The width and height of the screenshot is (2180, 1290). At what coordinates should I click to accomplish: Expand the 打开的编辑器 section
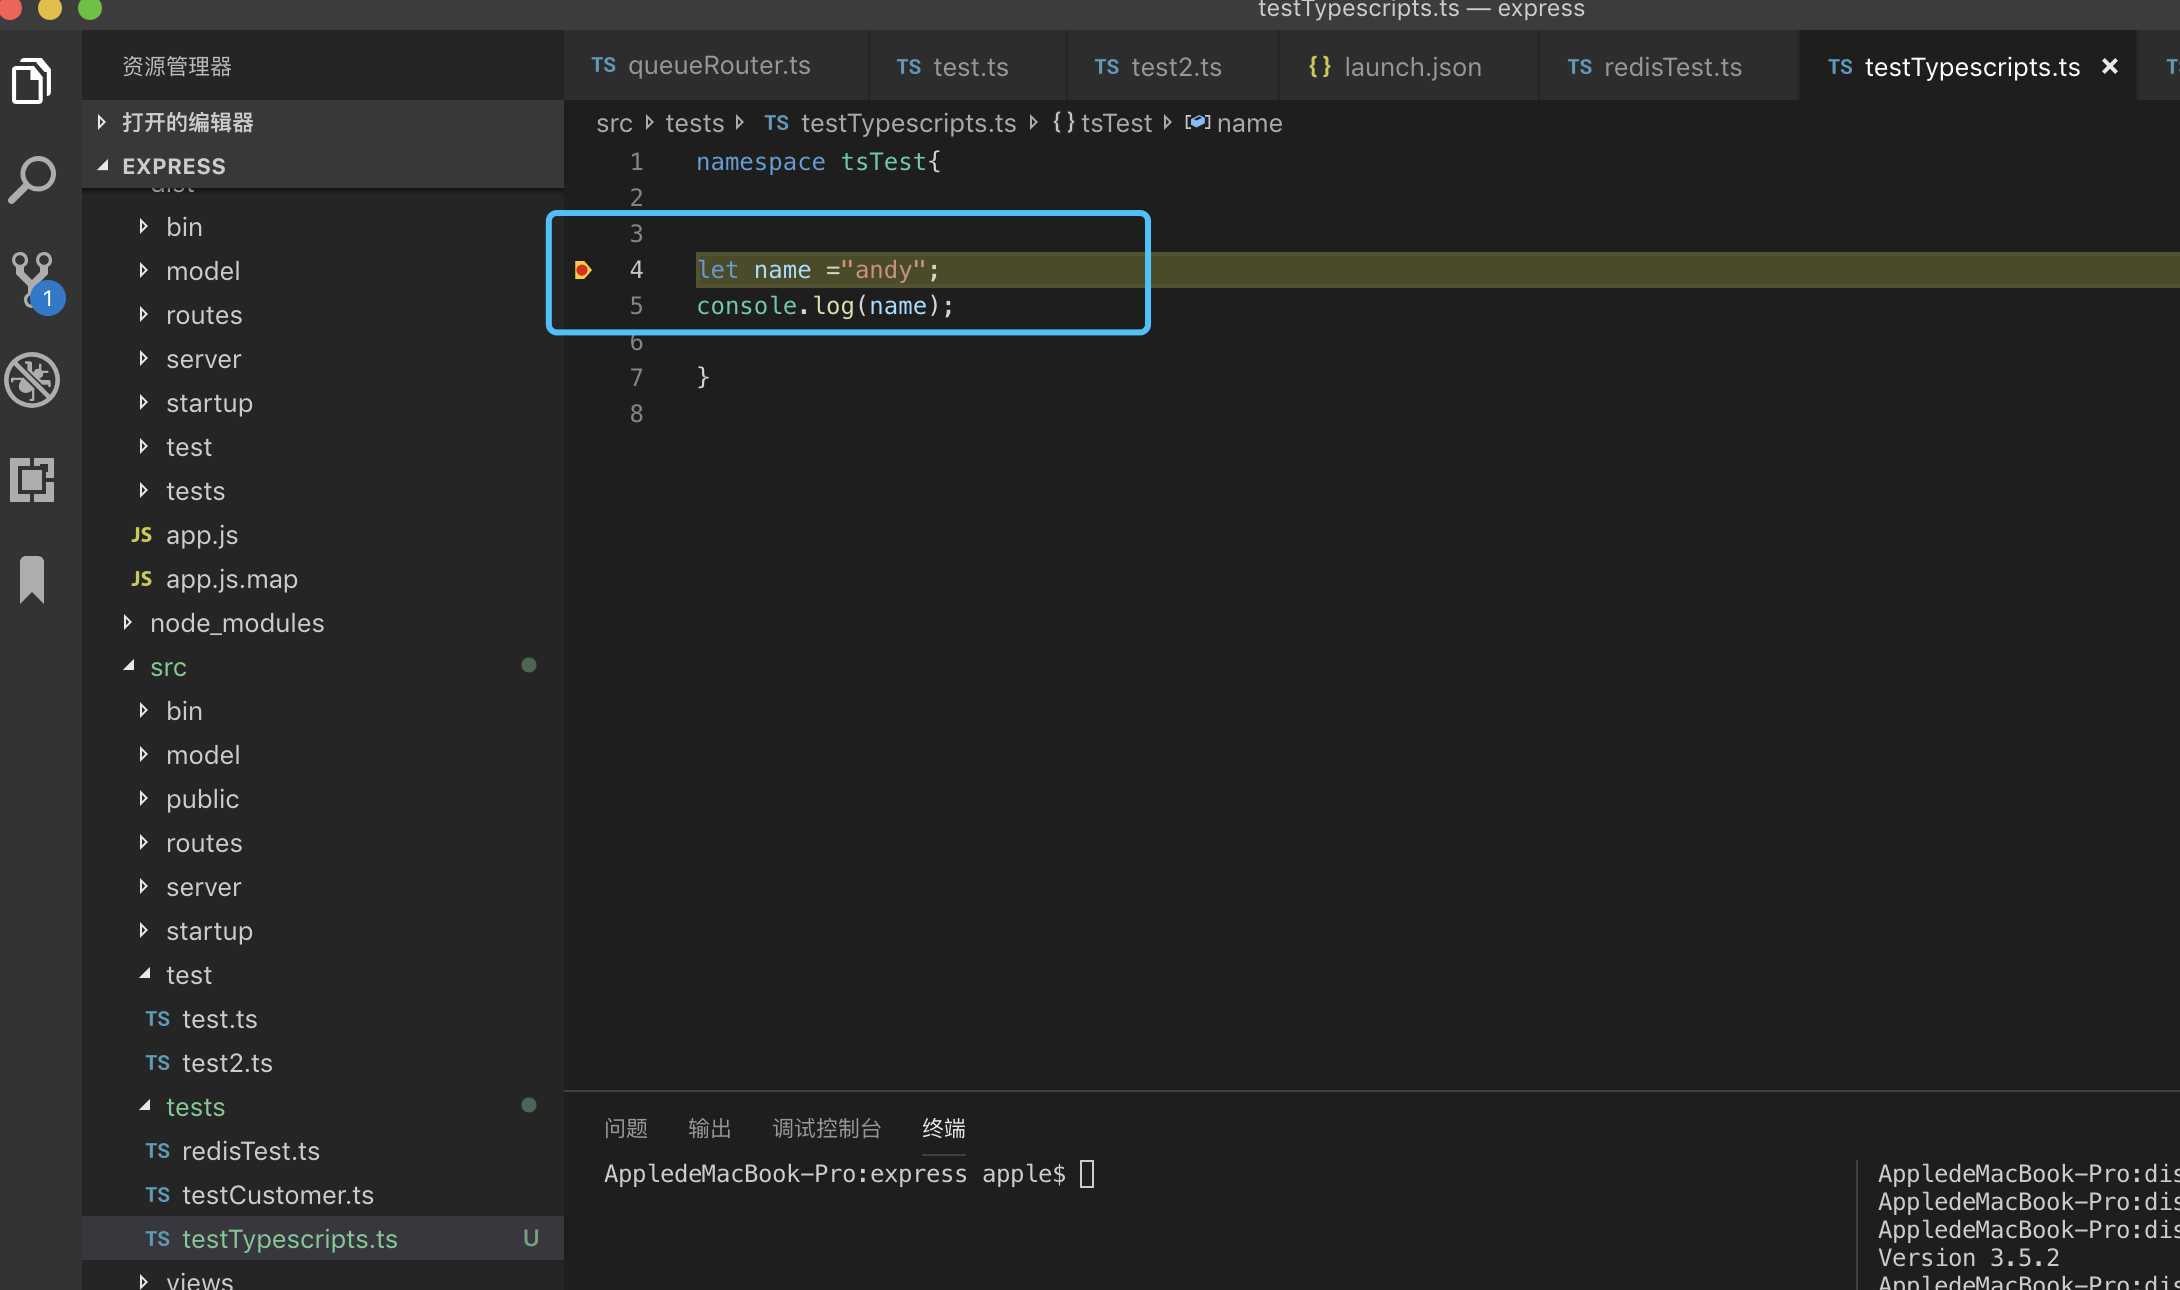click(x=323, y=122)
